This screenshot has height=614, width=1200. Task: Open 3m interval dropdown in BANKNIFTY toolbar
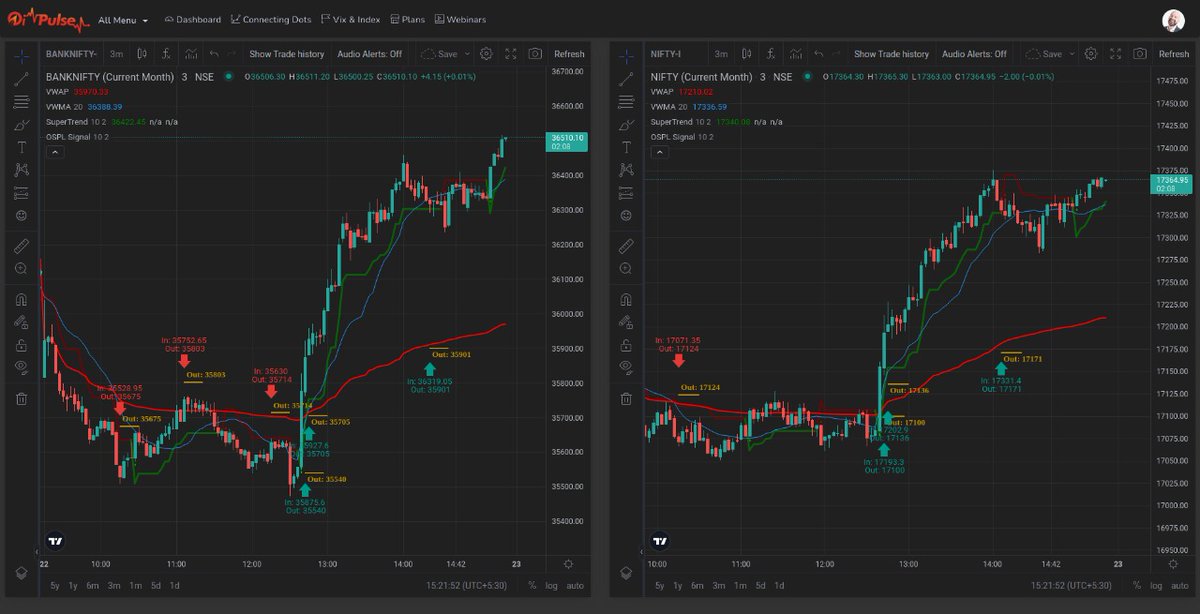click(x=116, y=54)
